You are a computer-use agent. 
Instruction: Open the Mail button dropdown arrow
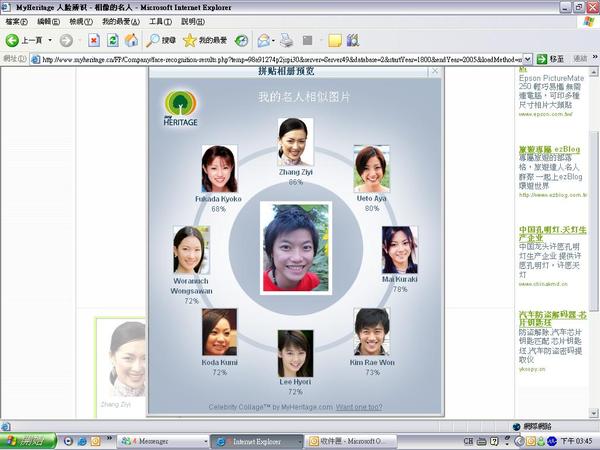[x=273, y=40]
